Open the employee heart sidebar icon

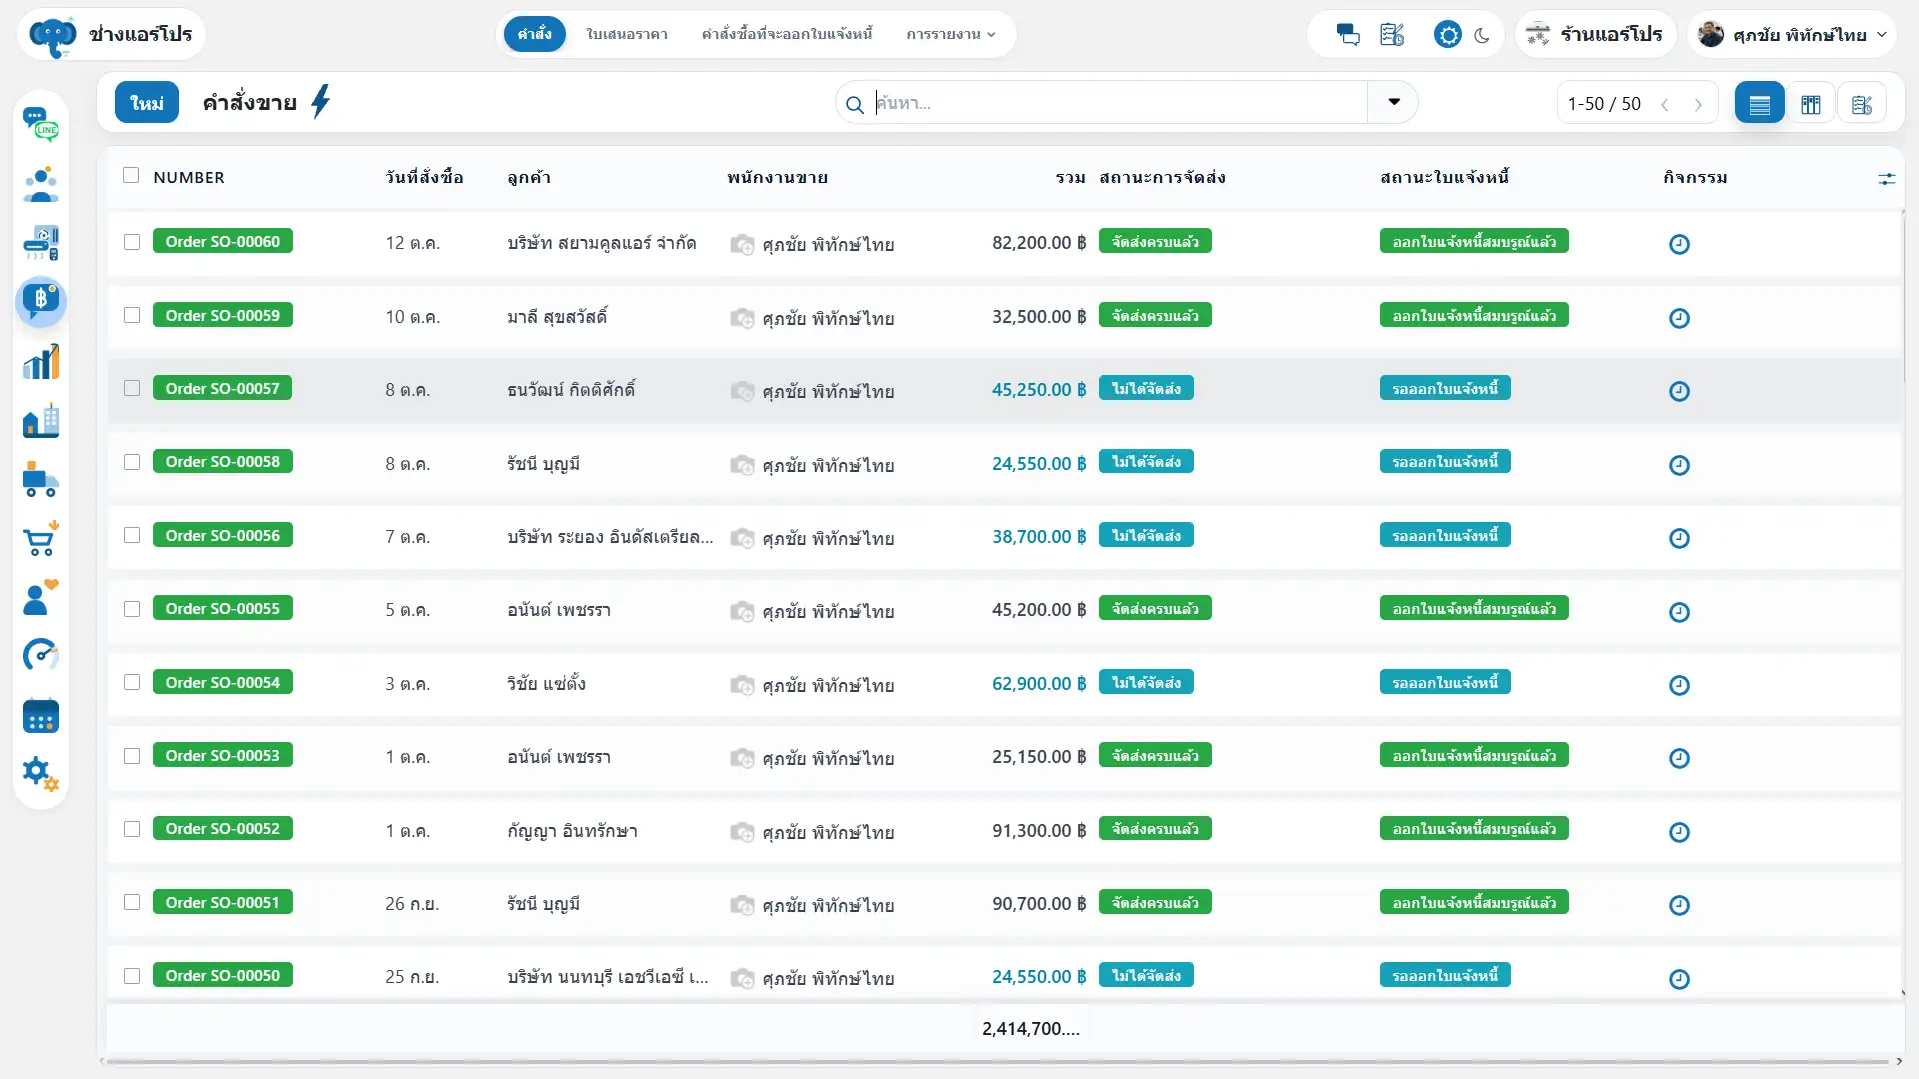tap(41, 598)
